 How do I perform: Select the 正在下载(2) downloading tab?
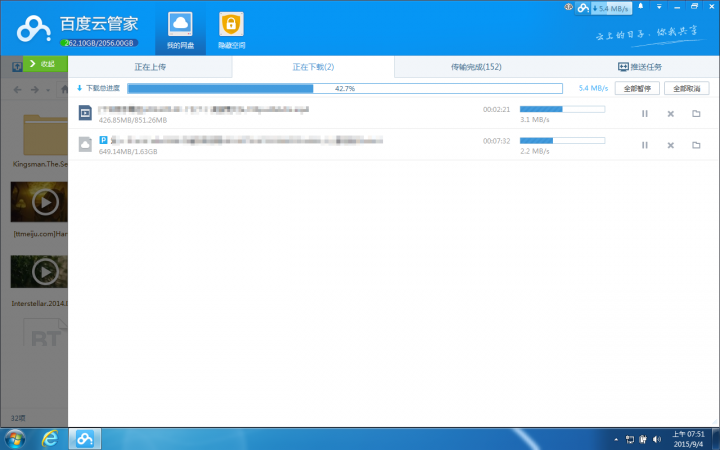pyautogui.click(x=313, y=67)
